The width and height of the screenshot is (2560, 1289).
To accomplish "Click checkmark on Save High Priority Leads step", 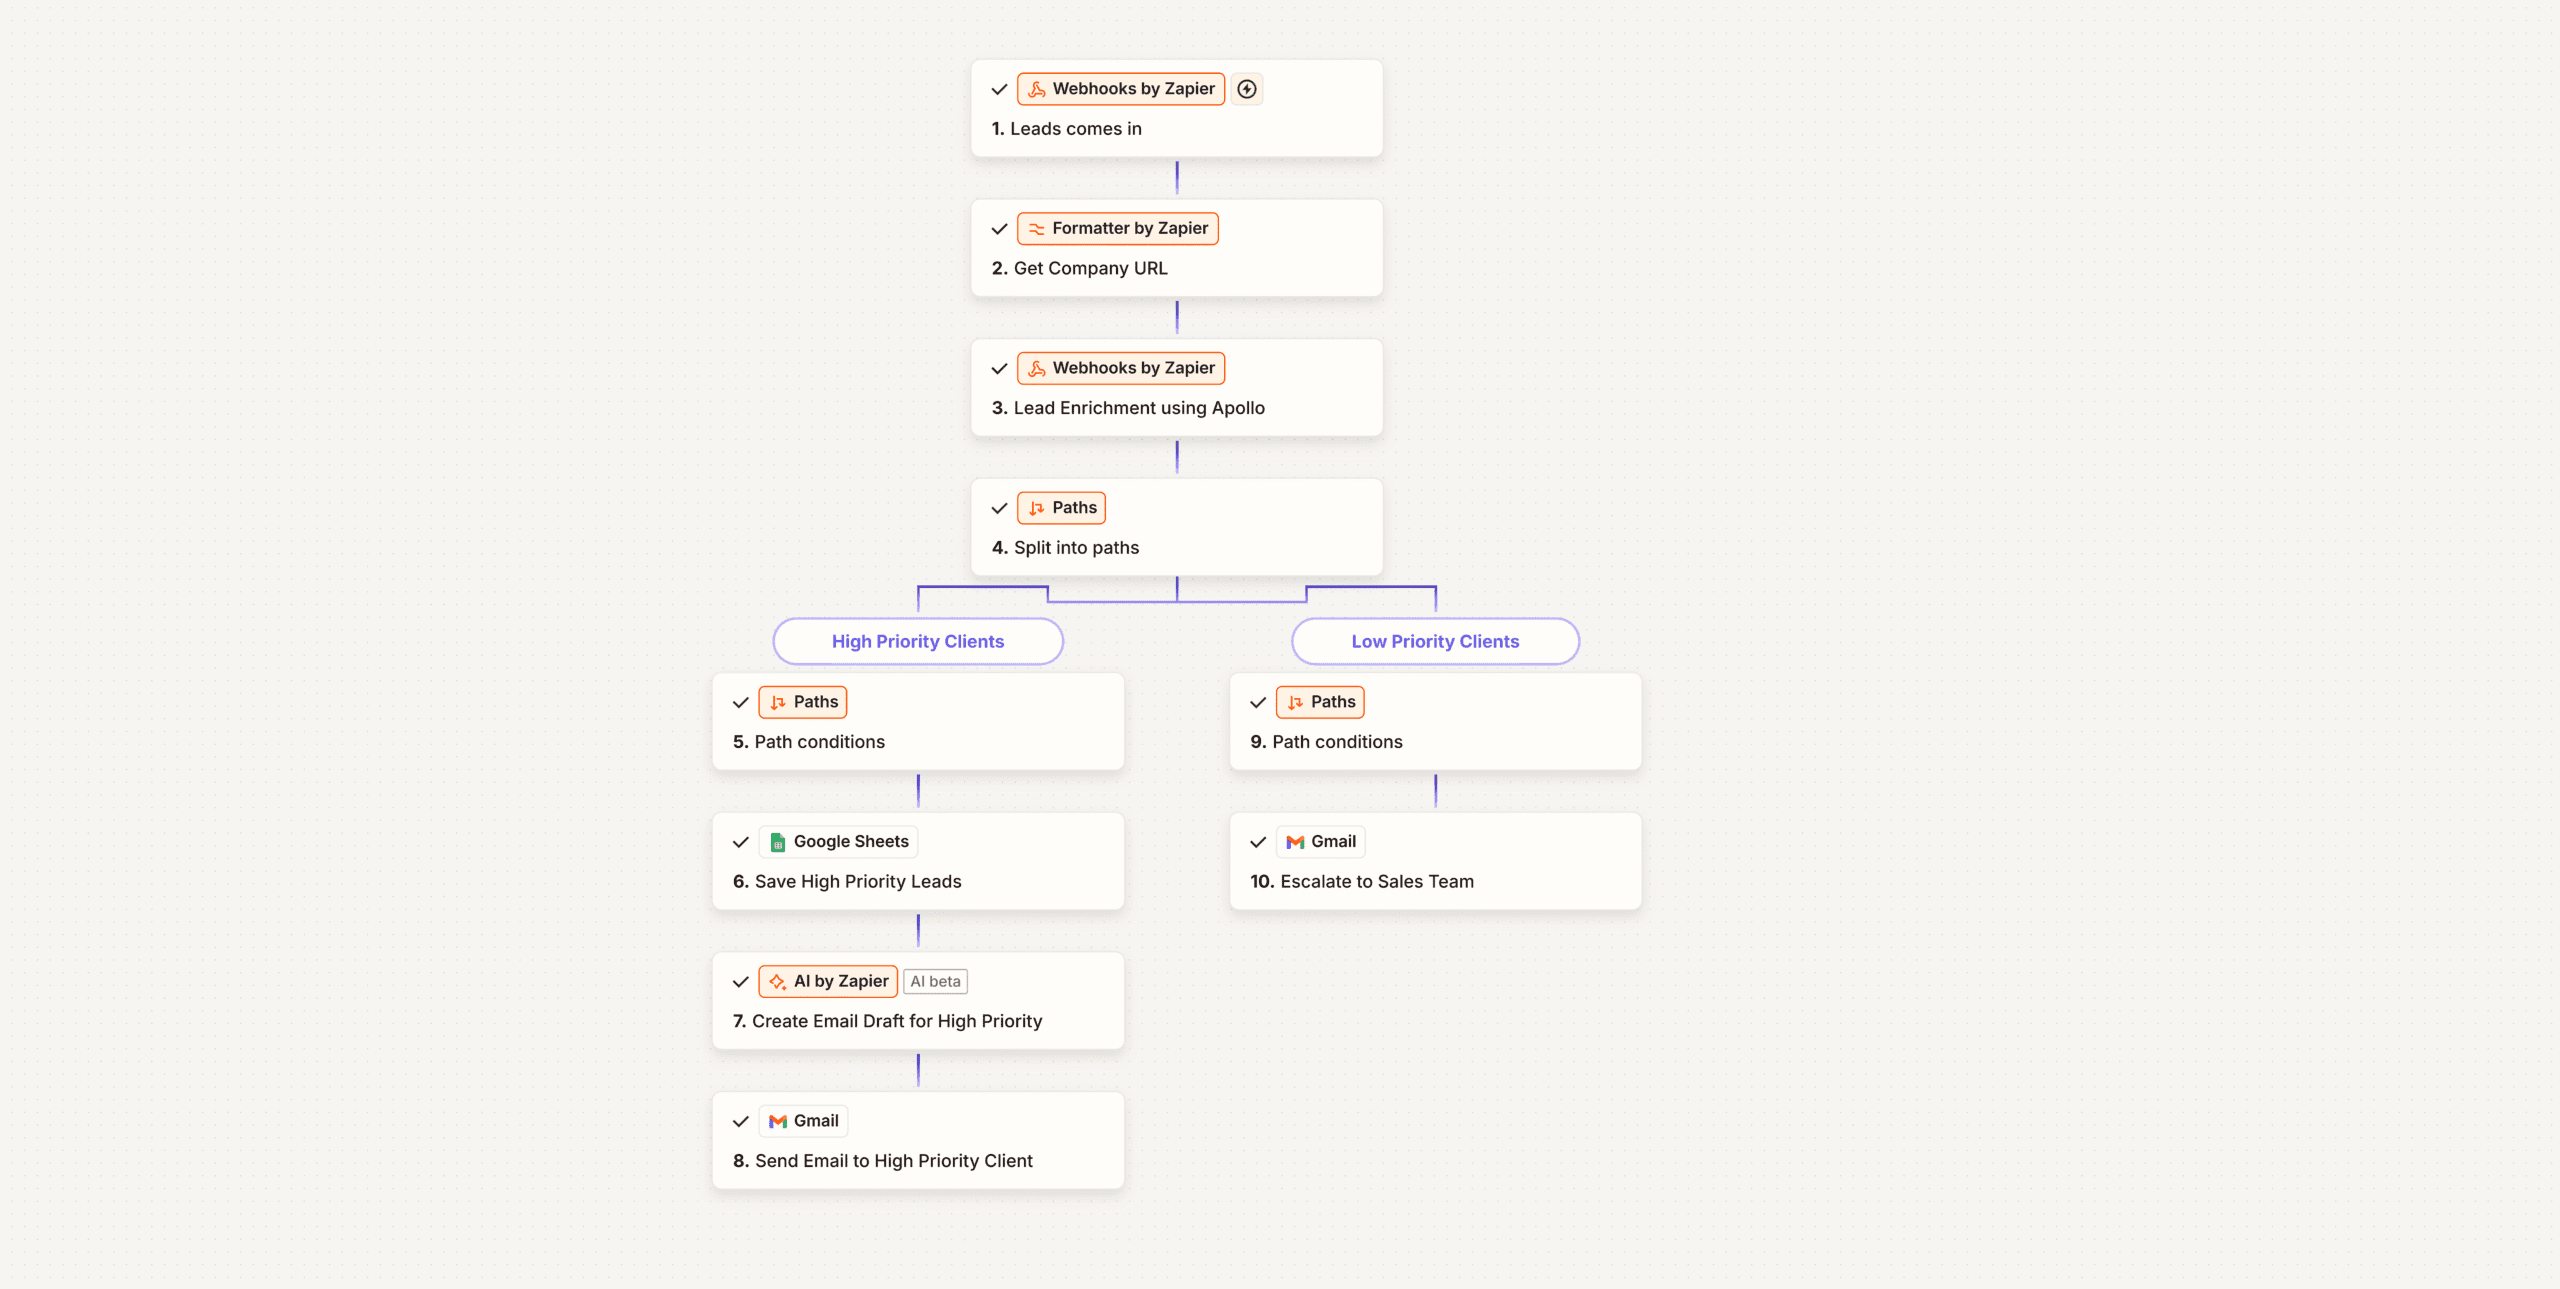I will click(x=740, y=842).
